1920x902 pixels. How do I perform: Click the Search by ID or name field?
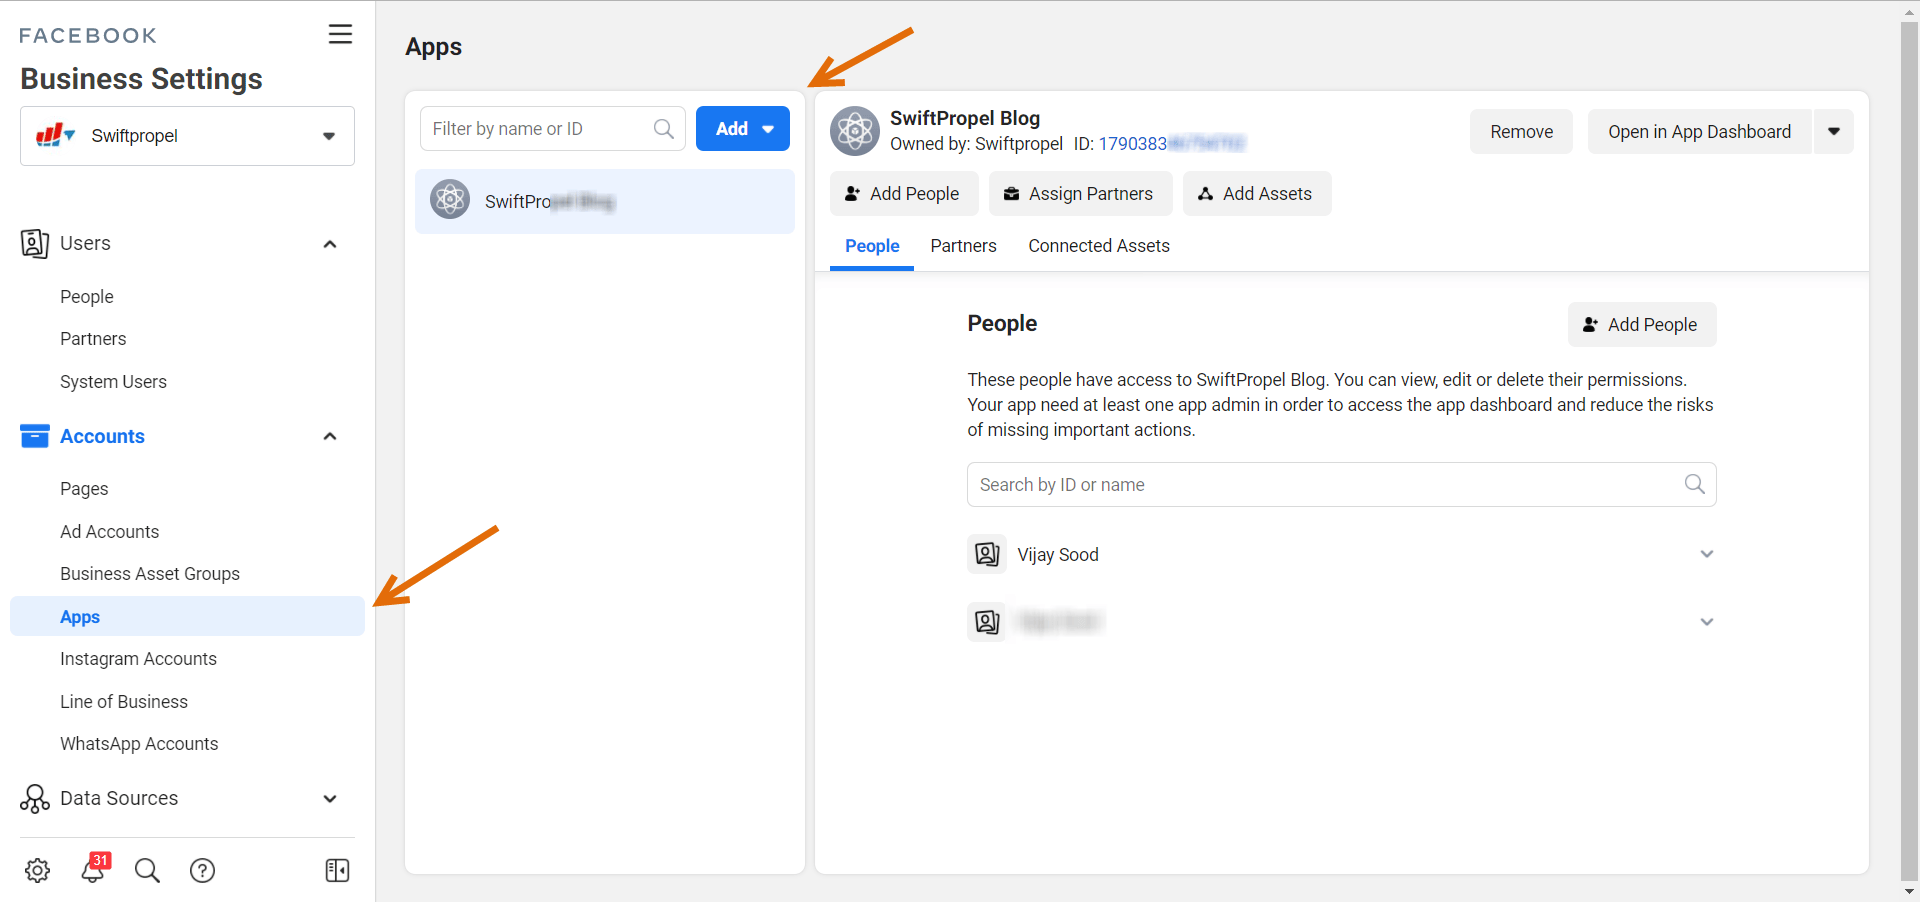(1325, 485)
